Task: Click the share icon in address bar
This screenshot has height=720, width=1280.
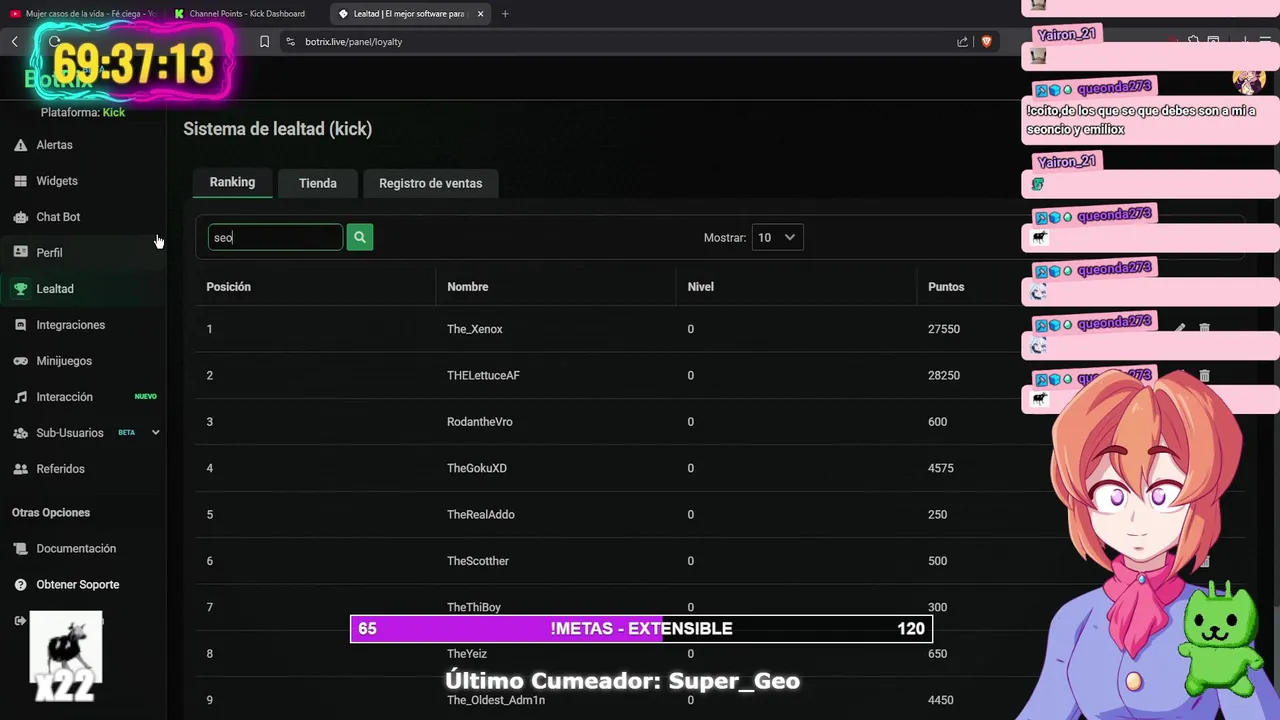Action: (962, 42)
